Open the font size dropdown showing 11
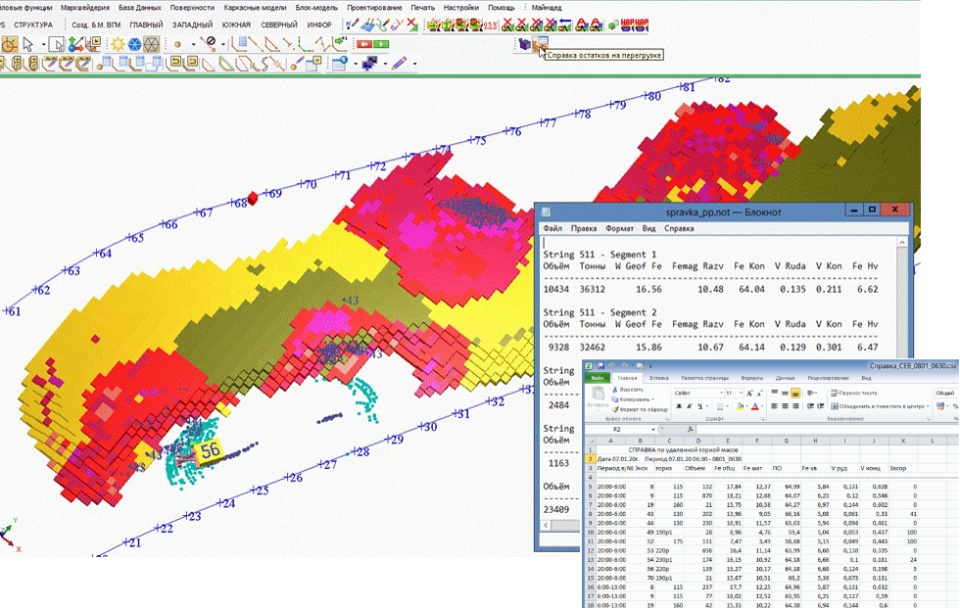The width and height of the screenshot is (960, 608). [x=740, y=393]
